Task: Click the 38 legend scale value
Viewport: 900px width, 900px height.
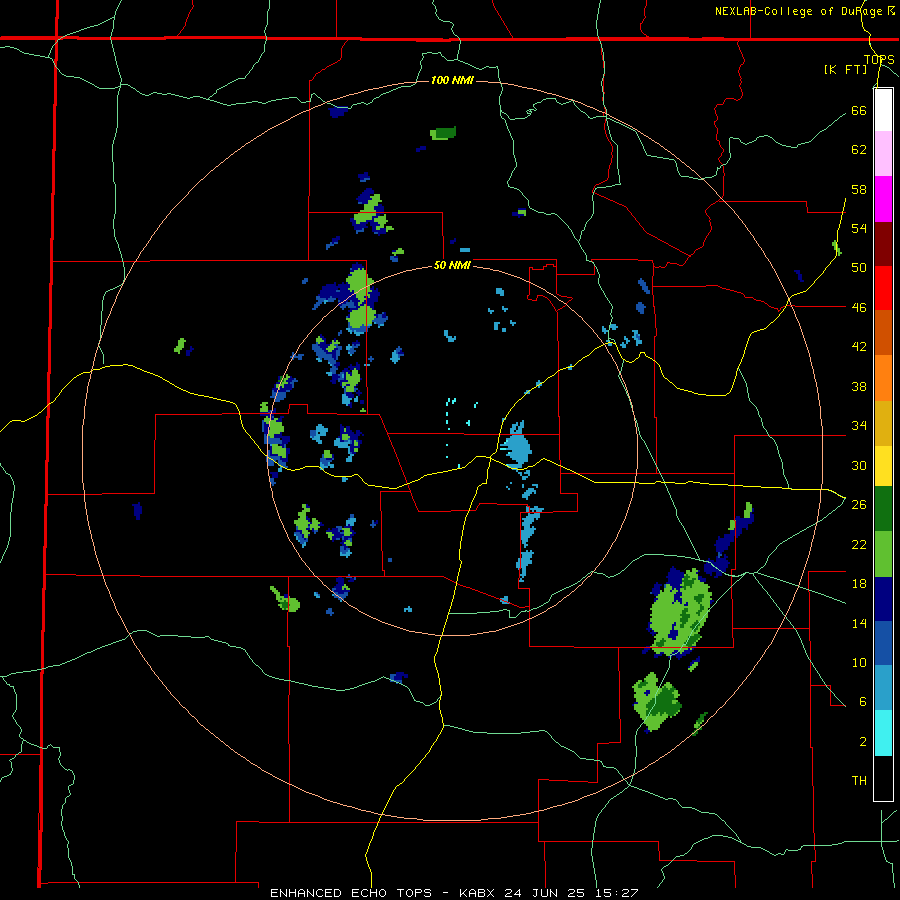Action: (x=859, y=387)
